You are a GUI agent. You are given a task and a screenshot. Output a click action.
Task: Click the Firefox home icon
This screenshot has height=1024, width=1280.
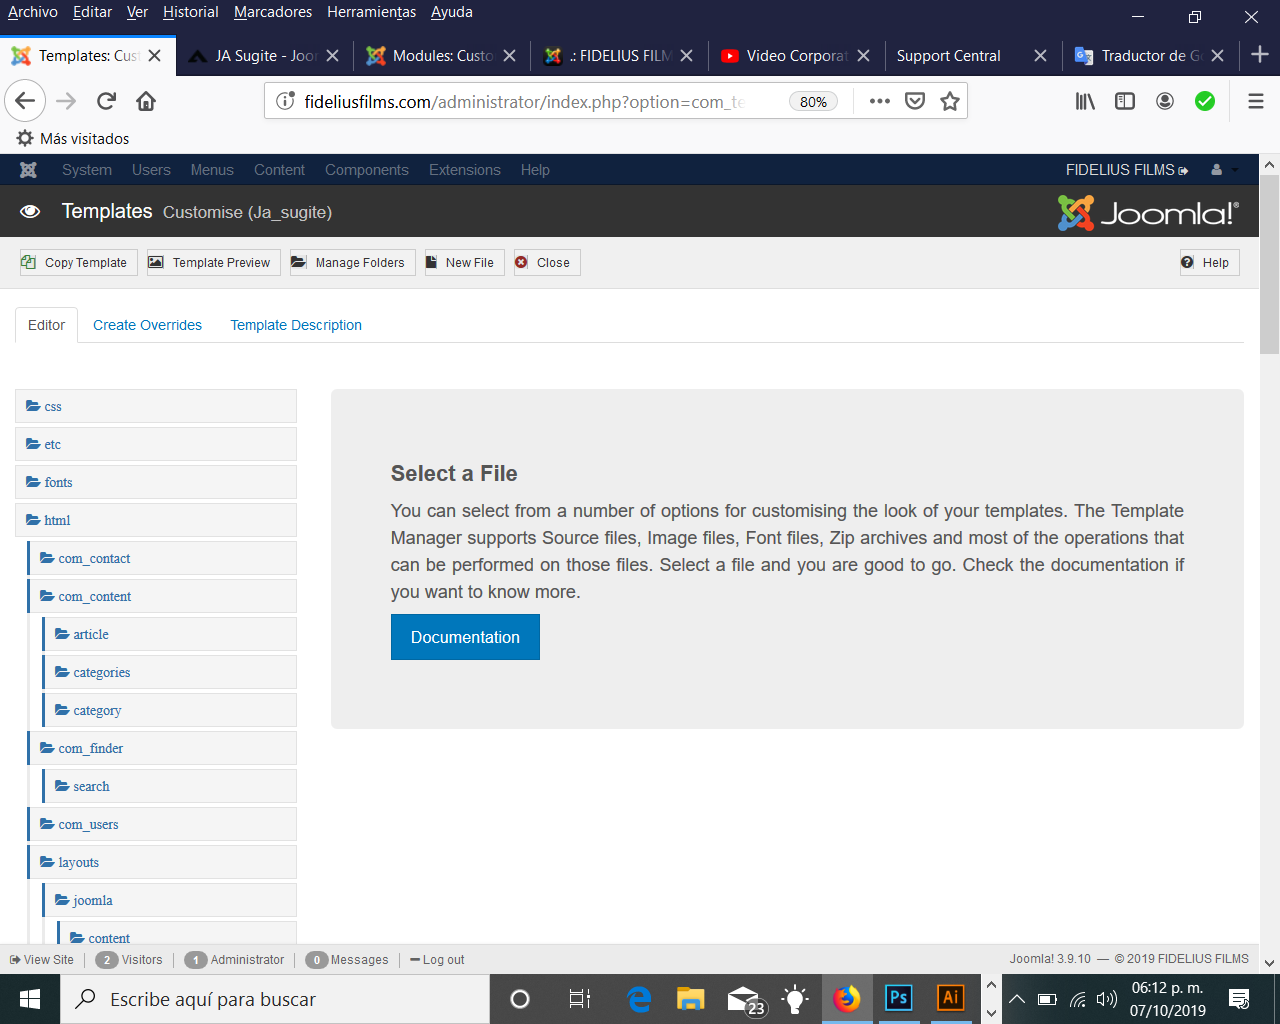pyautogui.click(x=146, y=101)
